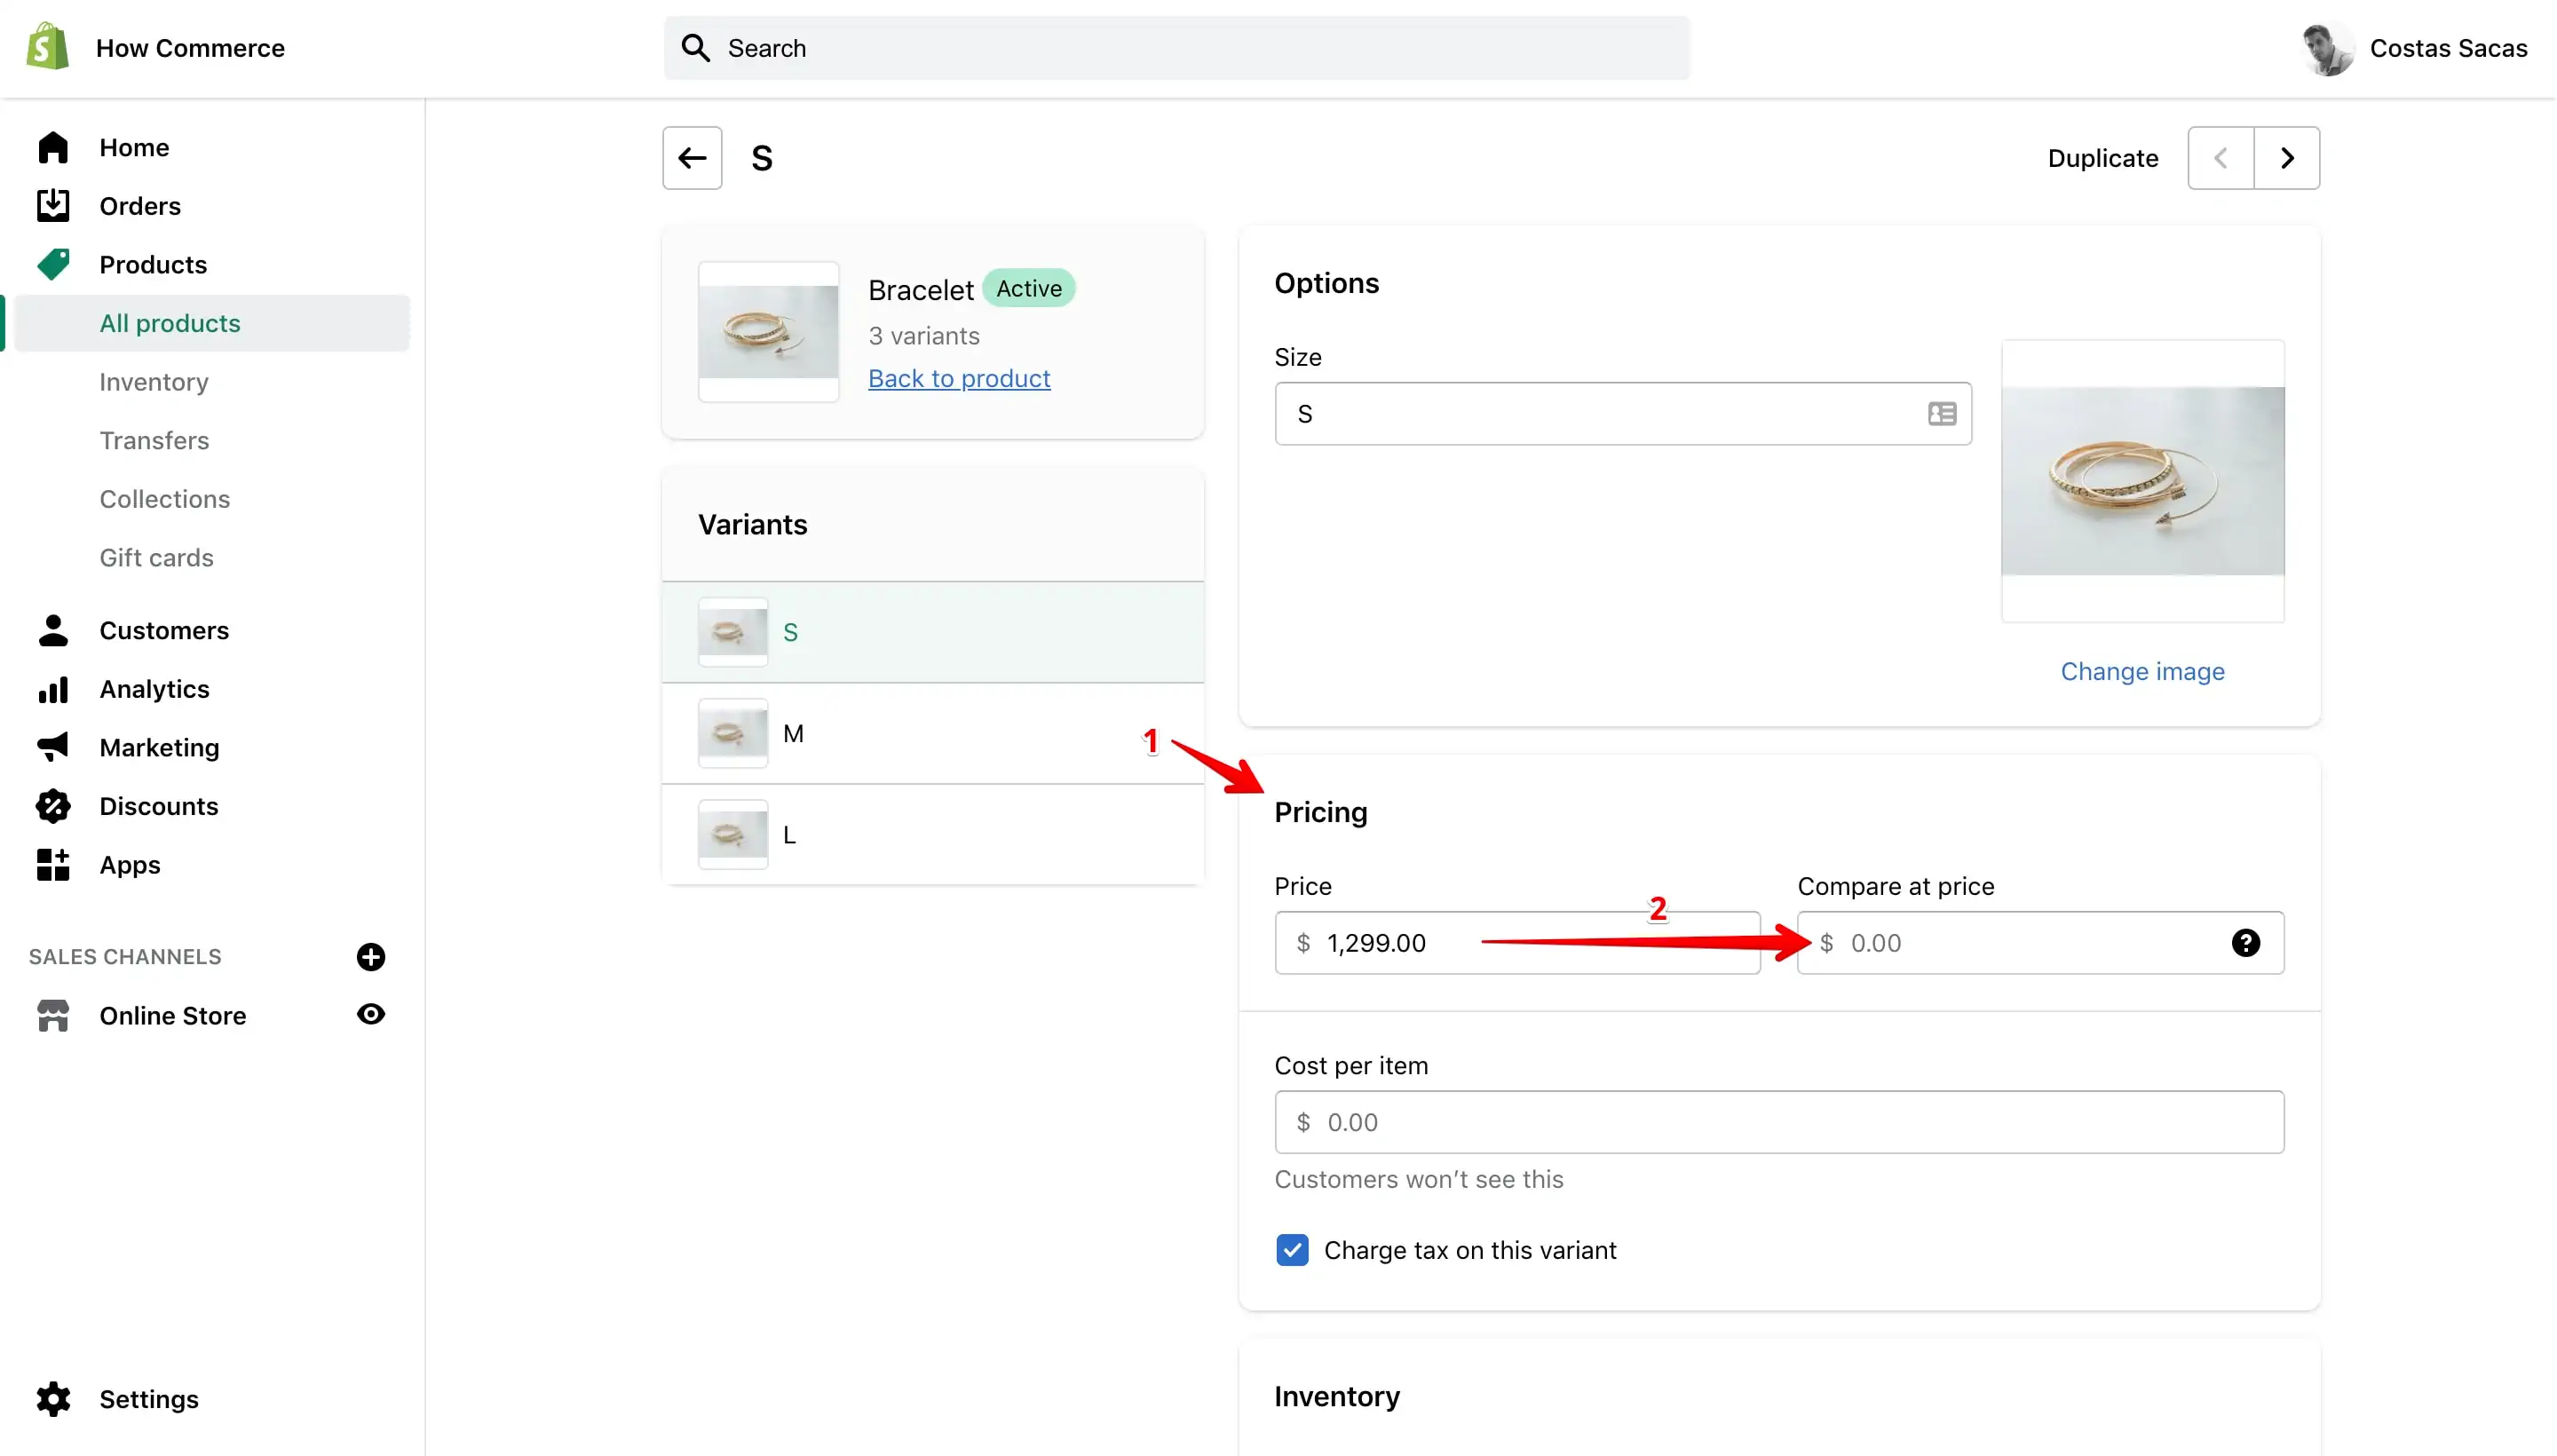Open Inventory submenu item
The width and height of the screenshot is (2557, 1456).
154,382
